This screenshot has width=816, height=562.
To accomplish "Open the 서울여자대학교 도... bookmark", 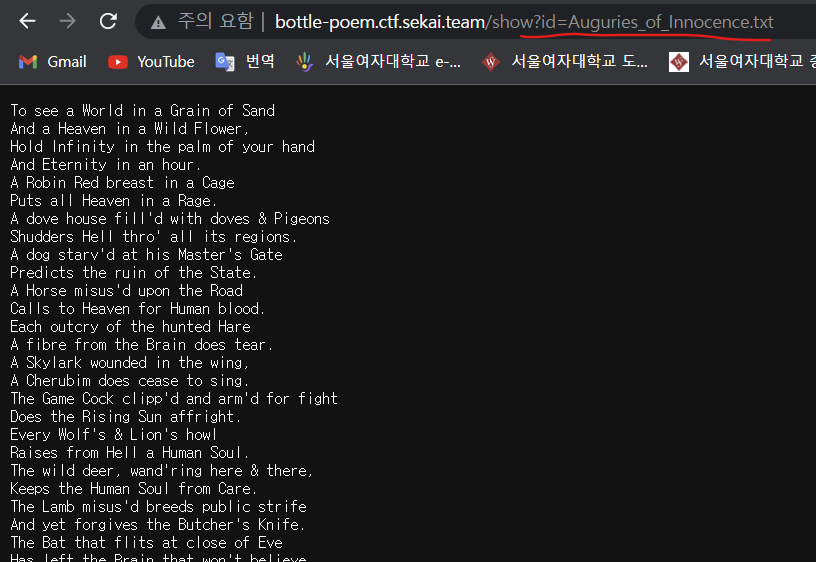I will tap(579, 61).
